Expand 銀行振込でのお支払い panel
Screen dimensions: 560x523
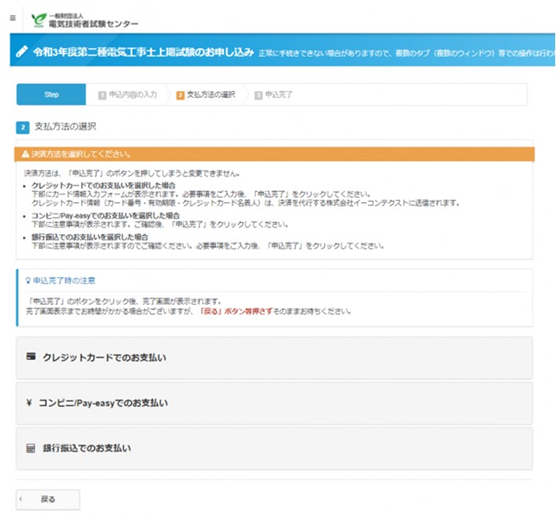coord(274,448)
